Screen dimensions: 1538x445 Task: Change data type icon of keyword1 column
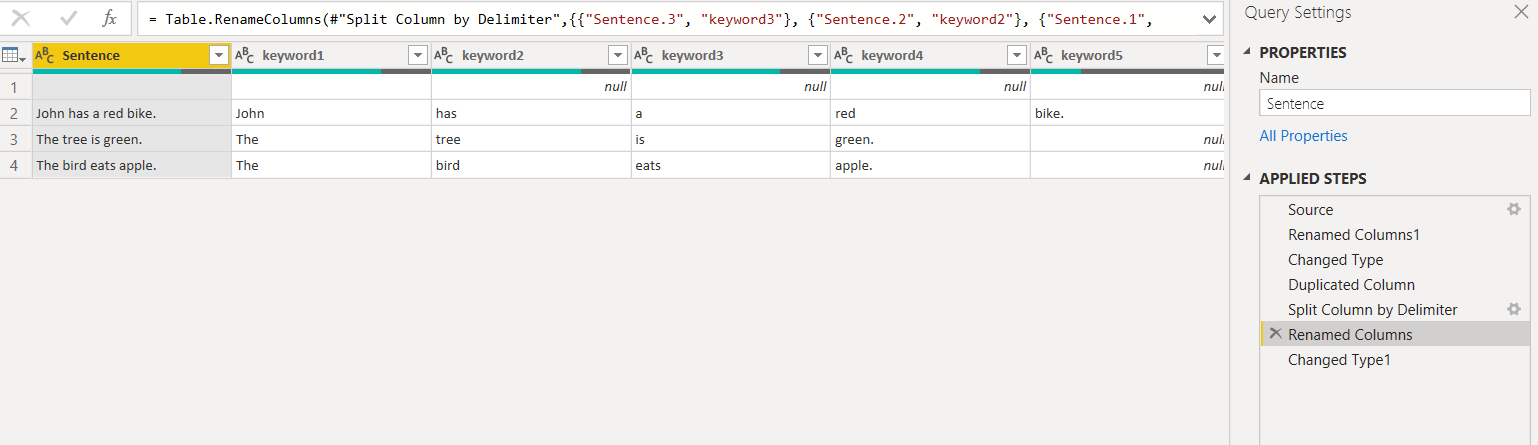click(x=245, y=56)
